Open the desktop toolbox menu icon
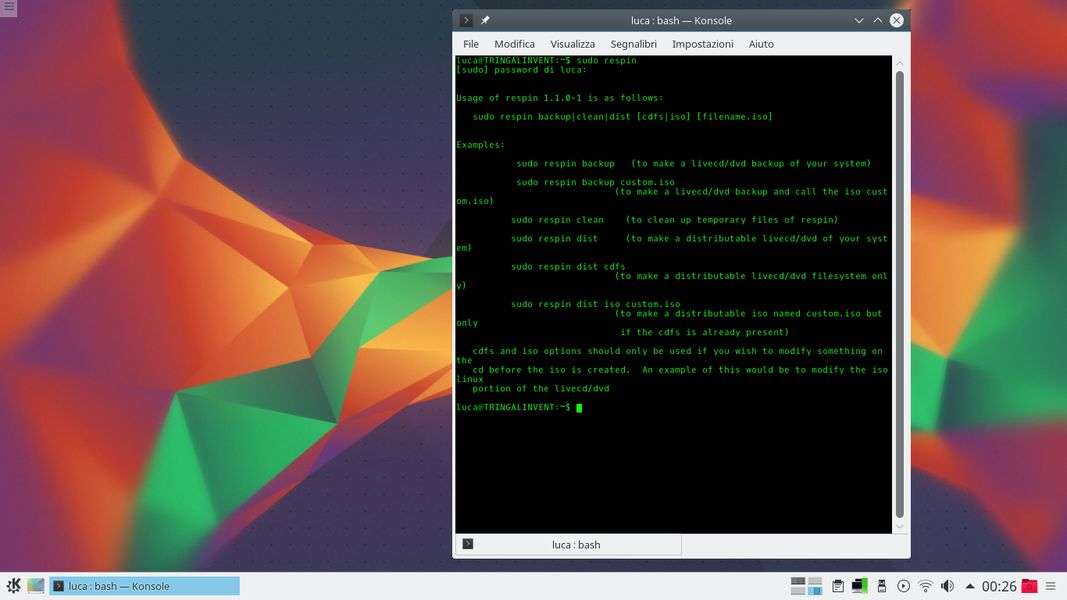 tap(8, 7)
